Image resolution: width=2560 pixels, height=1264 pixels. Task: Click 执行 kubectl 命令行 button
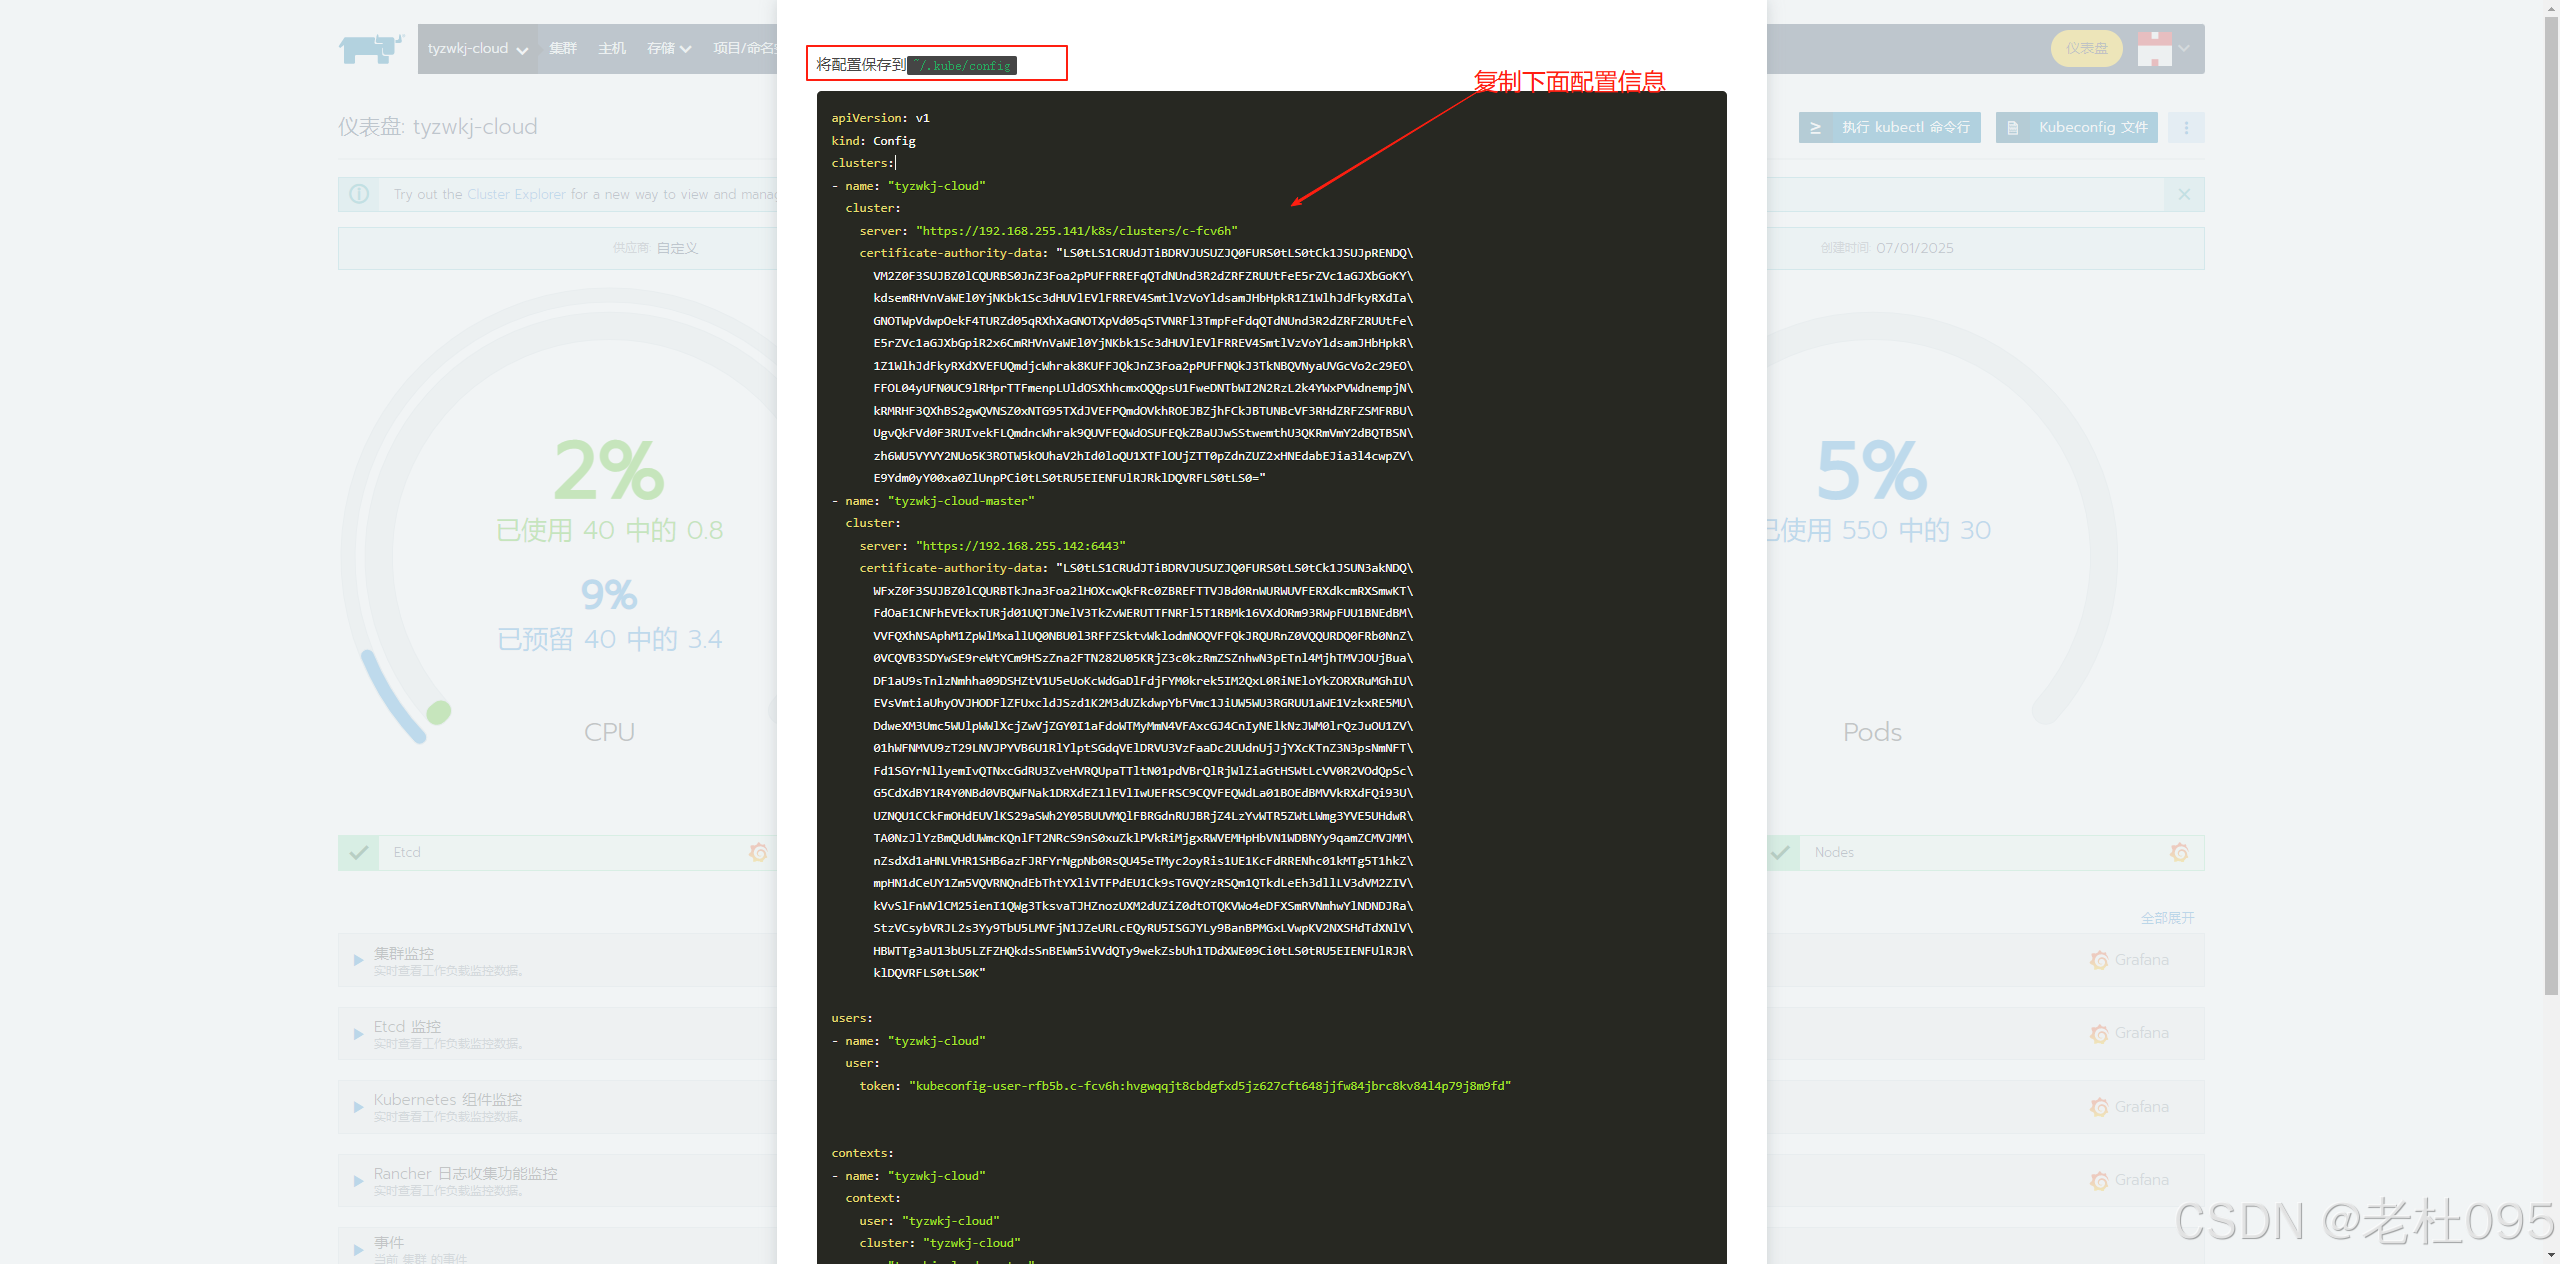coord(1889,128)
